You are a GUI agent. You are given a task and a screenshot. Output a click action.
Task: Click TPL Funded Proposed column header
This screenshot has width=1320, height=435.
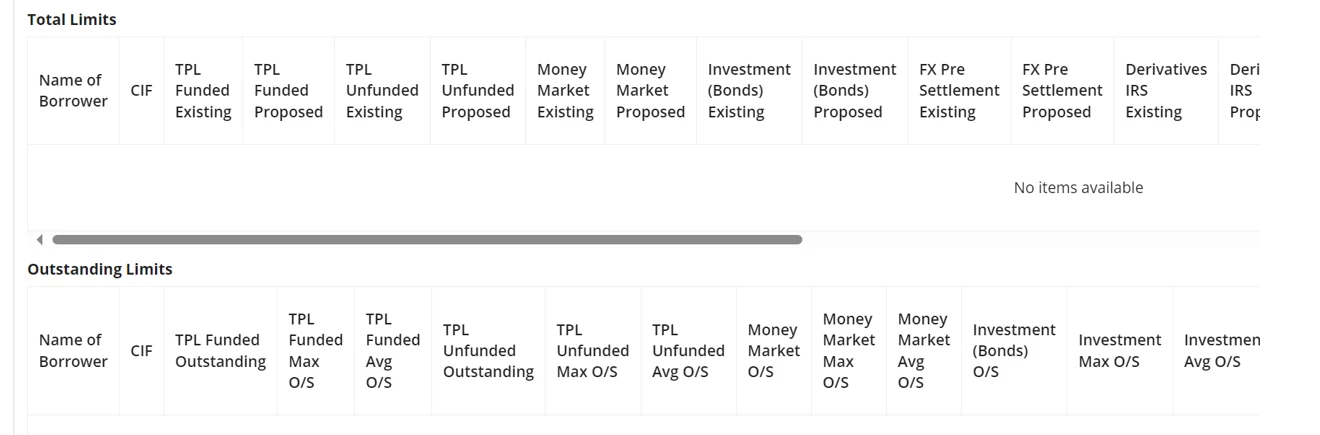click(288, 91)
